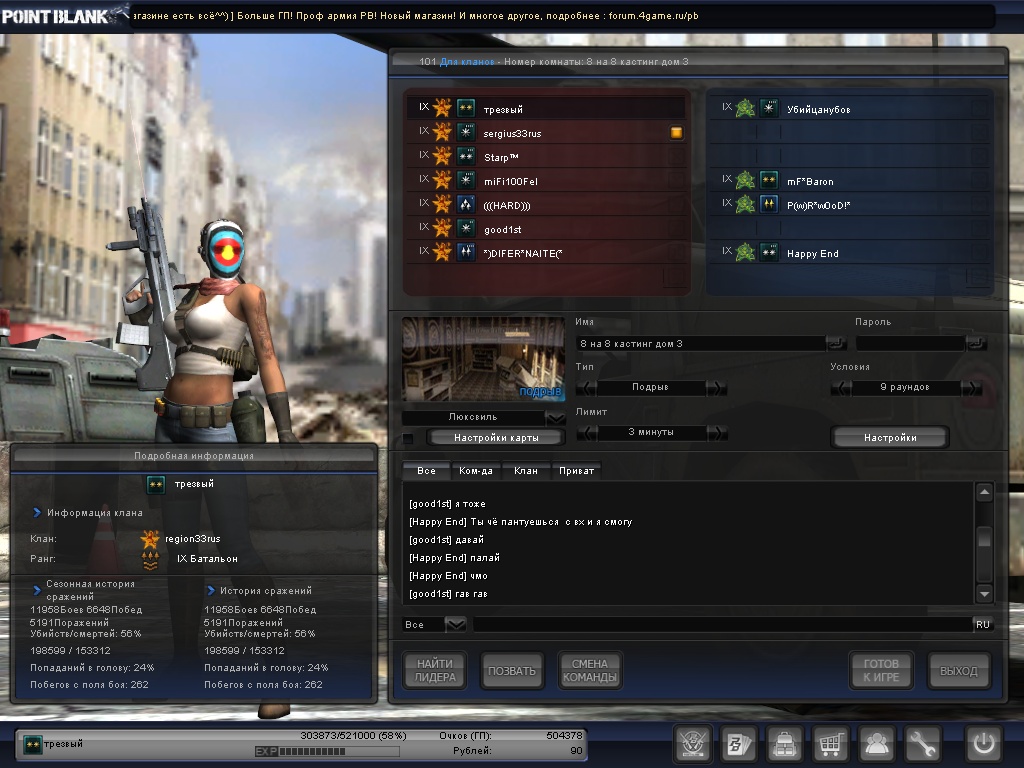Click the rank badge beside *)DIFER*NAITE(*
Screen dimensions: 1024x768
pos(466,252)
